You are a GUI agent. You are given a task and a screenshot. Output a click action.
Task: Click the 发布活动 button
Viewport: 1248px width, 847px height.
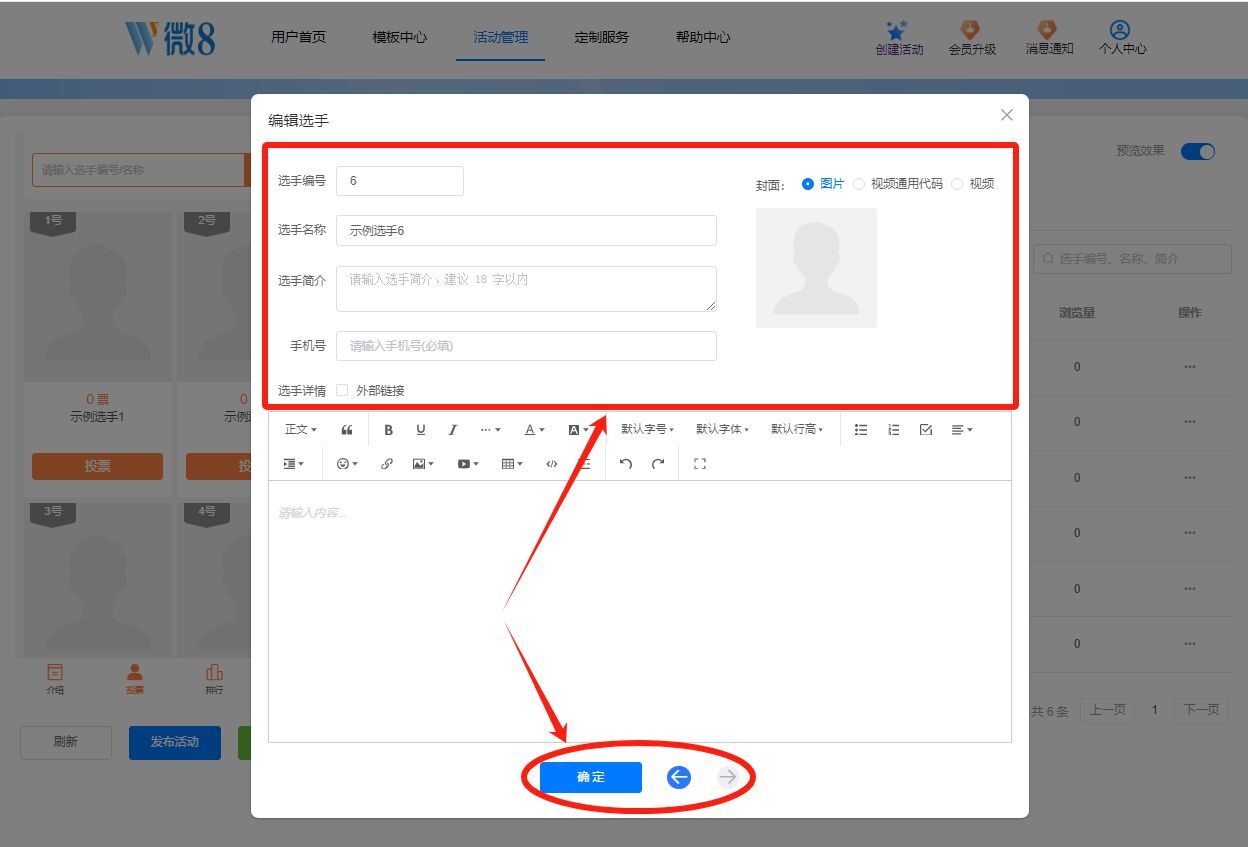point(175,742)
